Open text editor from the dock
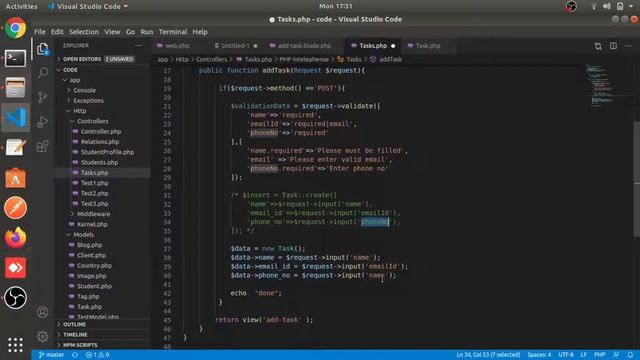This screenshot has width=640, height=360. click(16, 148)
